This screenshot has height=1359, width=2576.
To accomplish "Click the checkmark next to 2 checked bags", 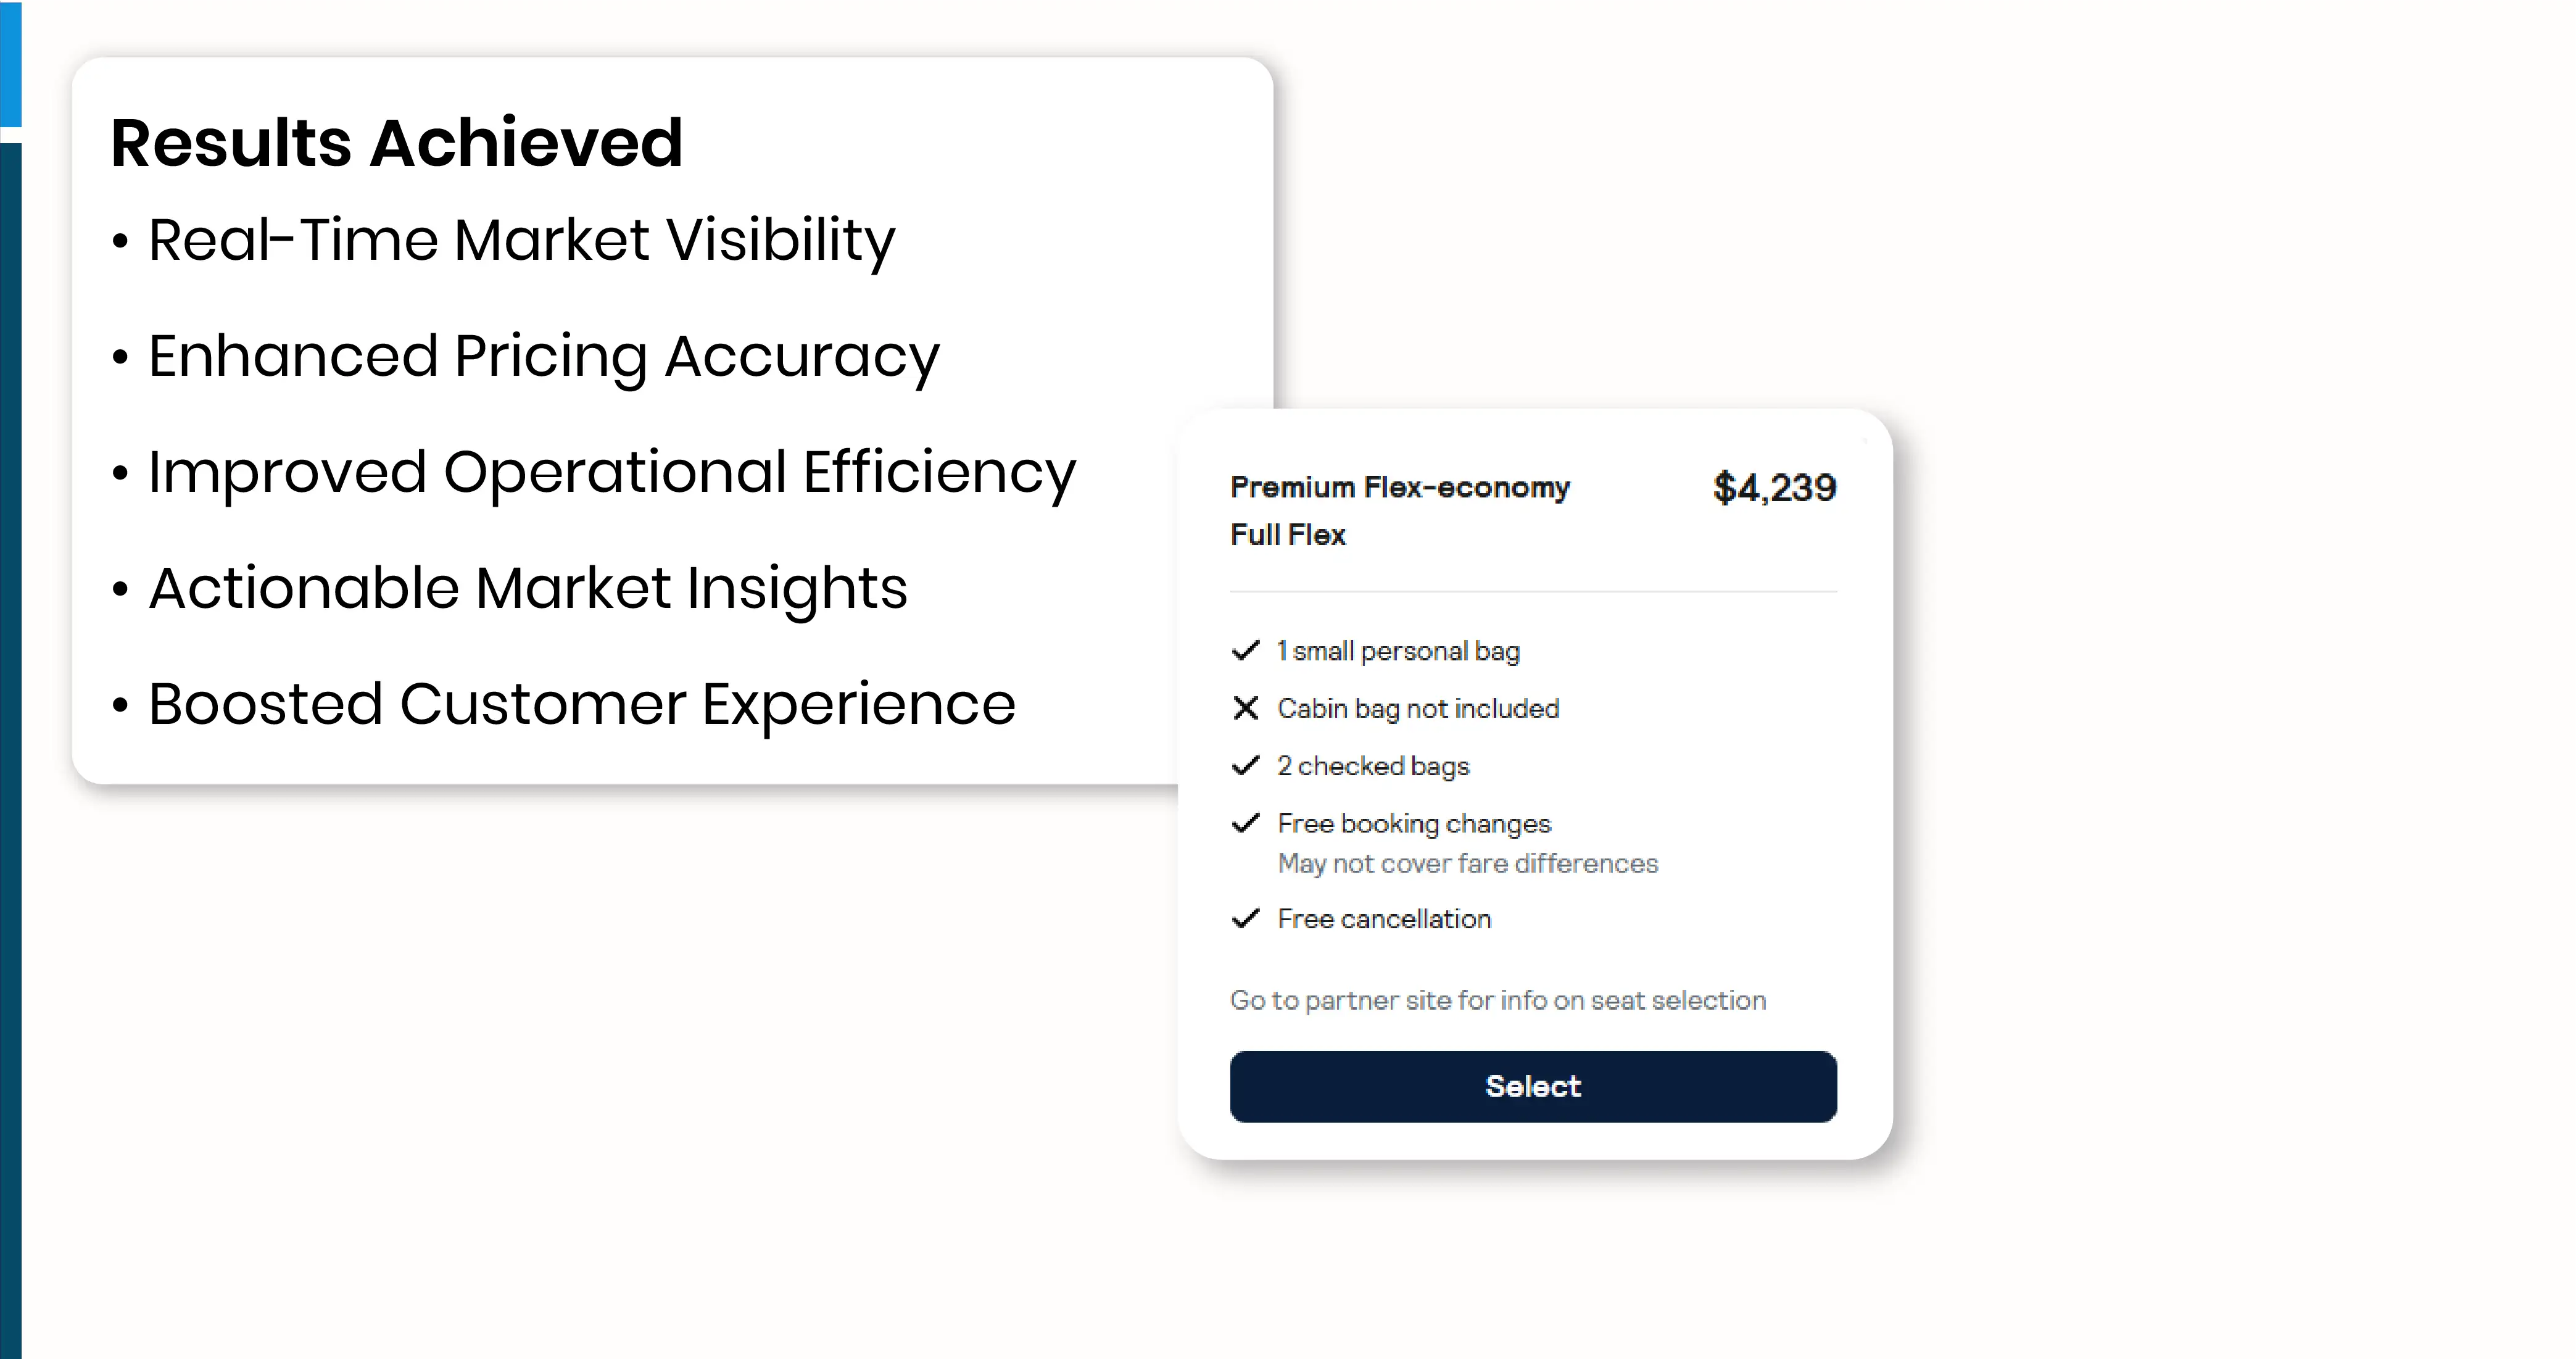I will pyautogui.click(x=1245, y=766).
